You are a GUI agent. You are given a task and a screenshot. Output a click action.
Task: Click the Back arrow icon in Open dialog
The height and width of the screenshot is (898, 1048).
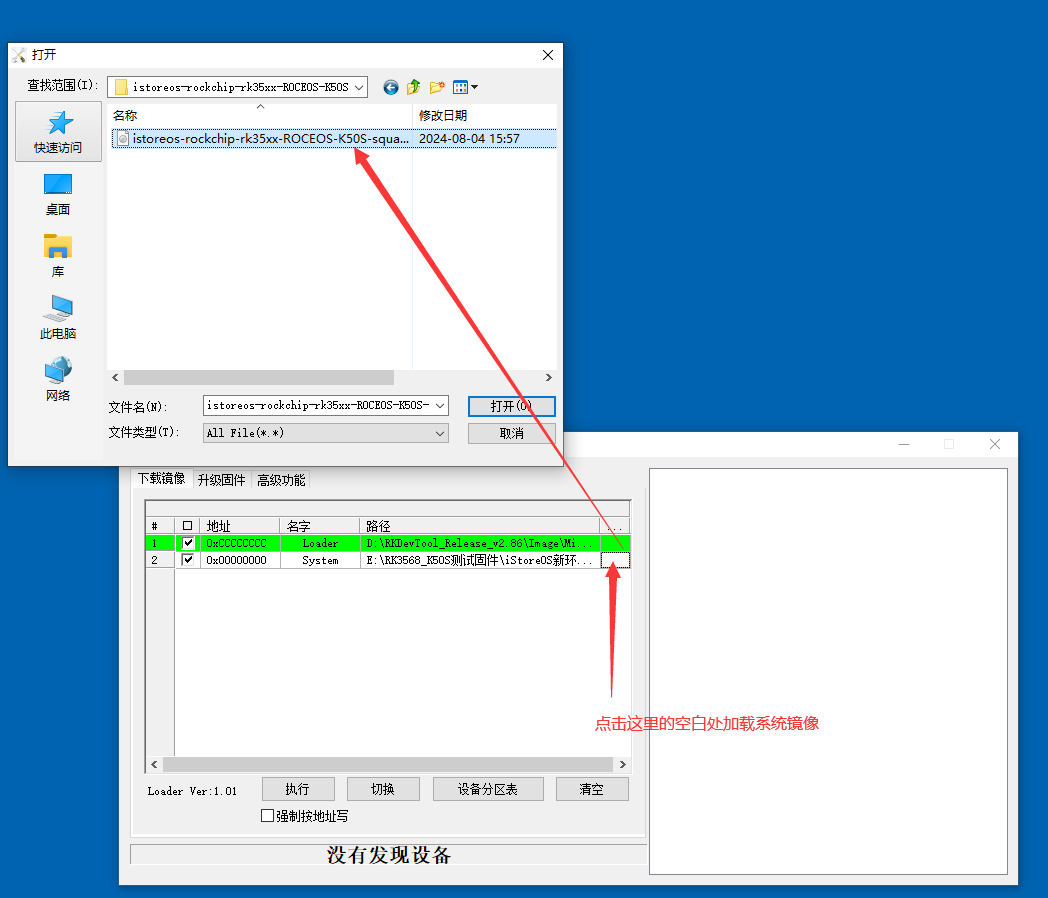pos(390,87)
